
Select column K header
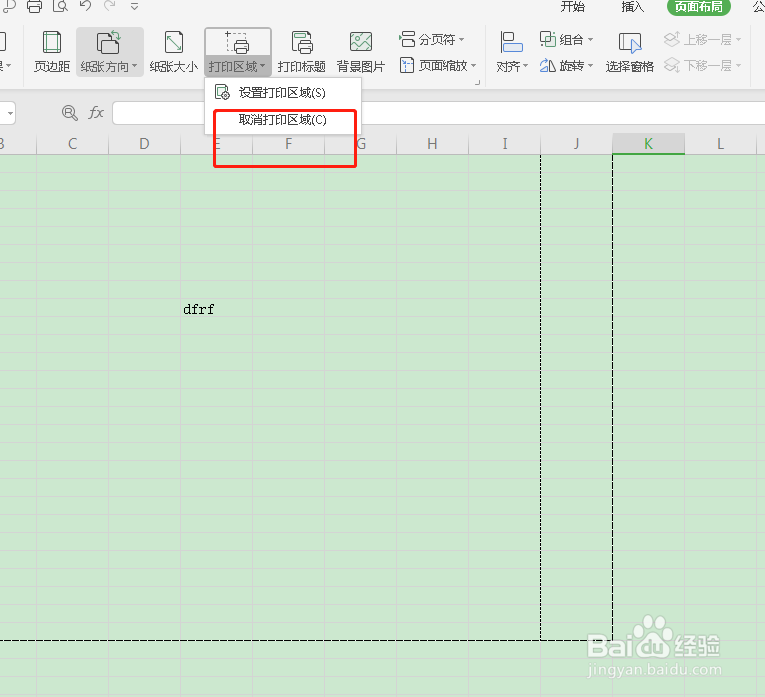point(648,144)
